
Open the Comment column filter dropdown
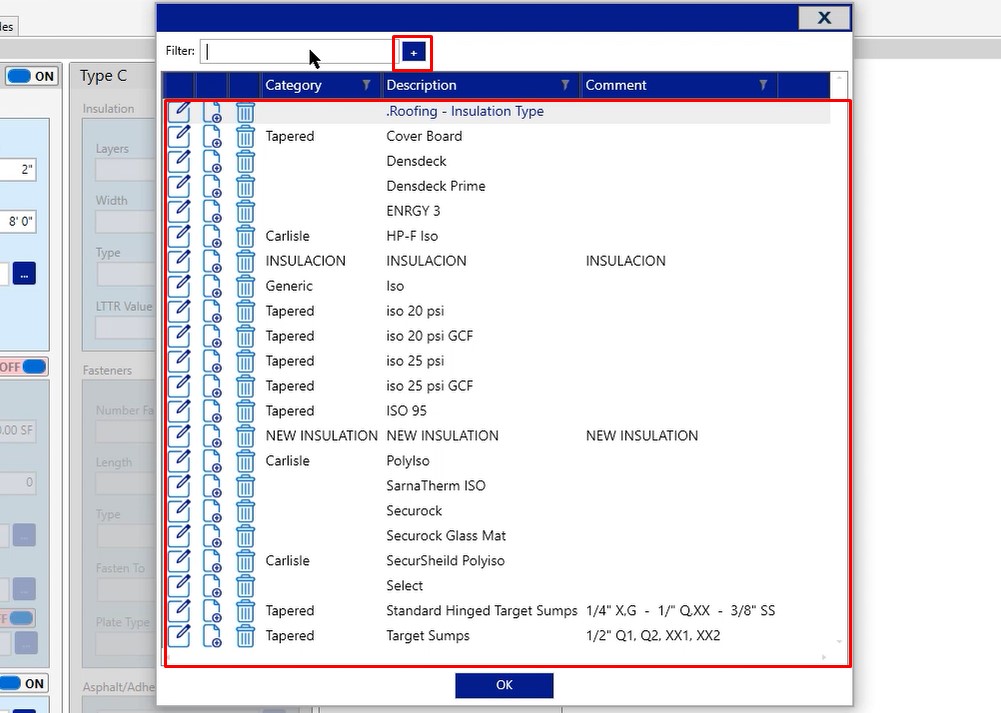click(x=763, y=85)
